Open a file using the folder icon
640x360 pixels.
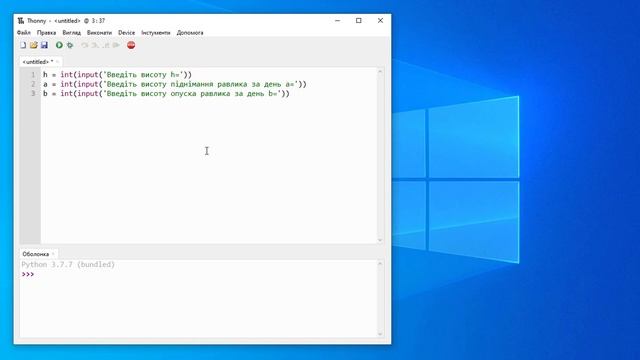pyautogui.click(x=34, y=45)
